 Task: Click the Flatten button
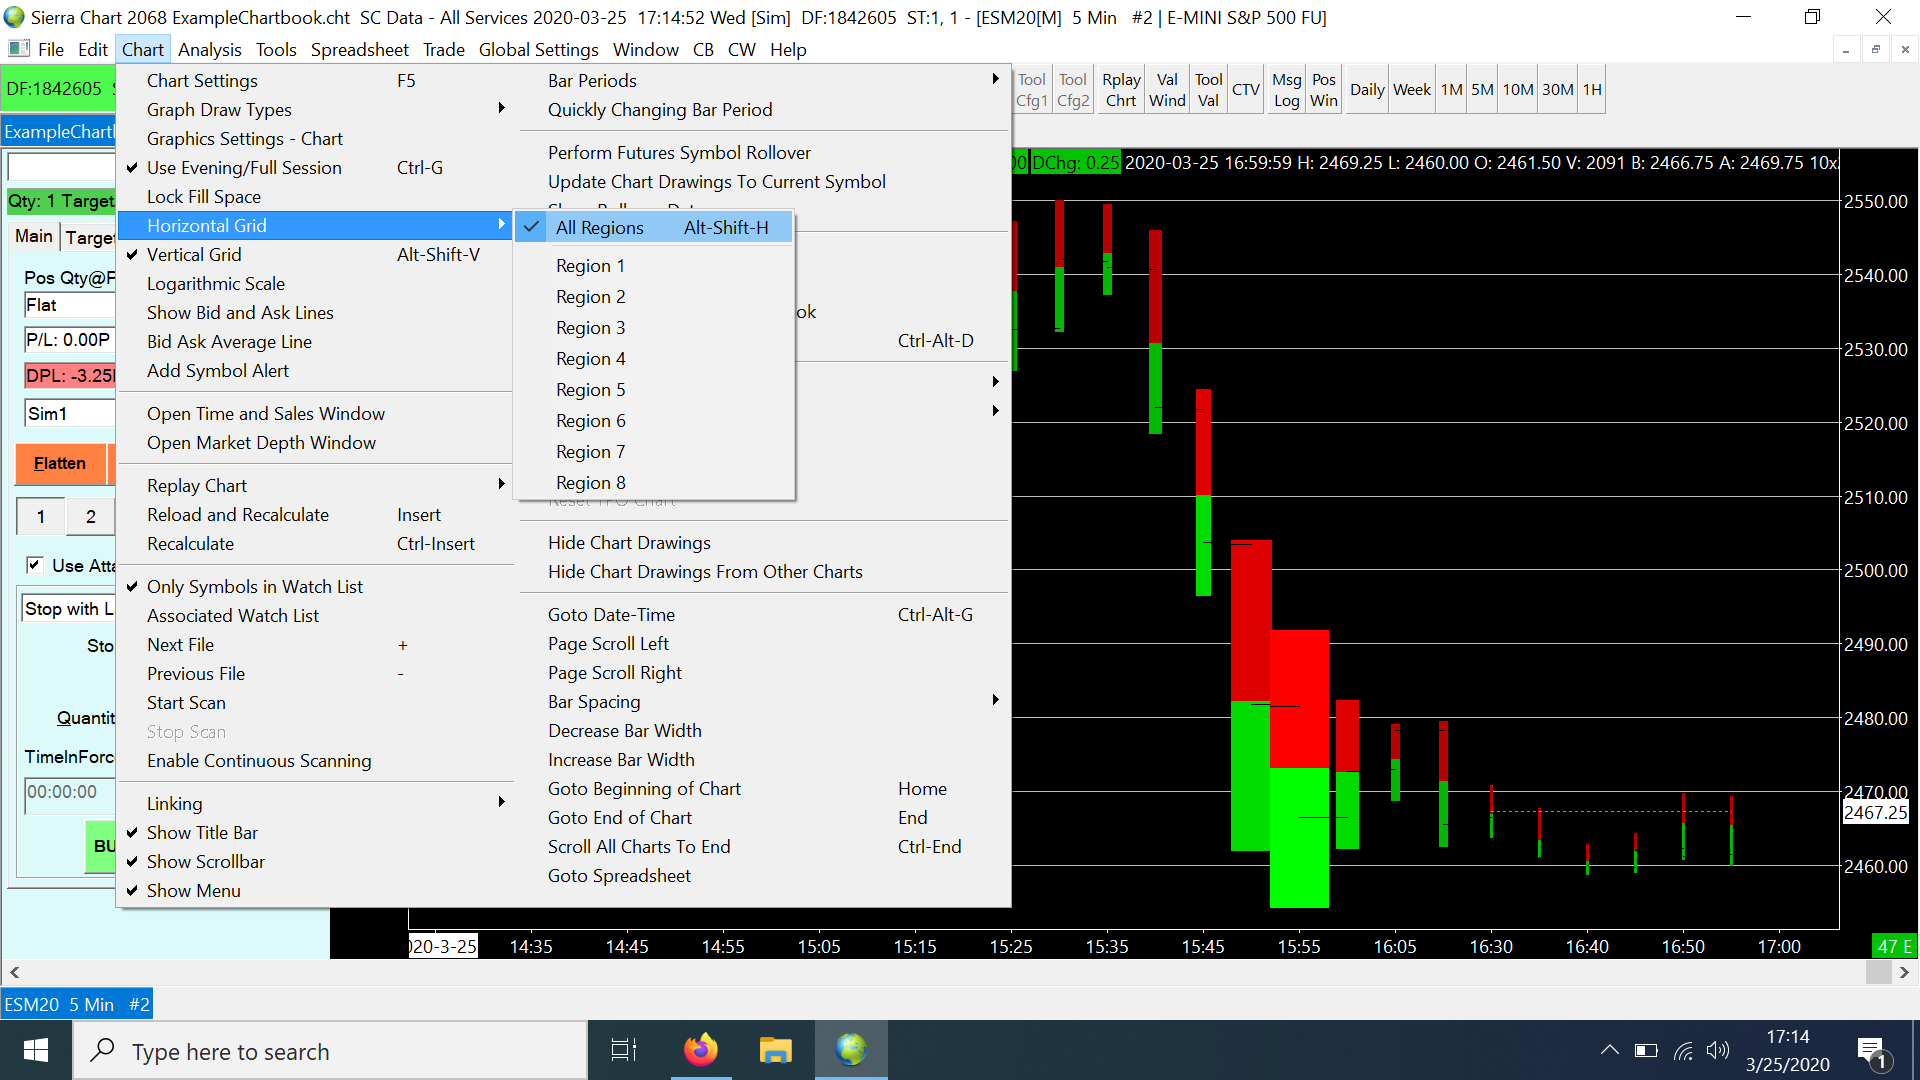point(60,463)
